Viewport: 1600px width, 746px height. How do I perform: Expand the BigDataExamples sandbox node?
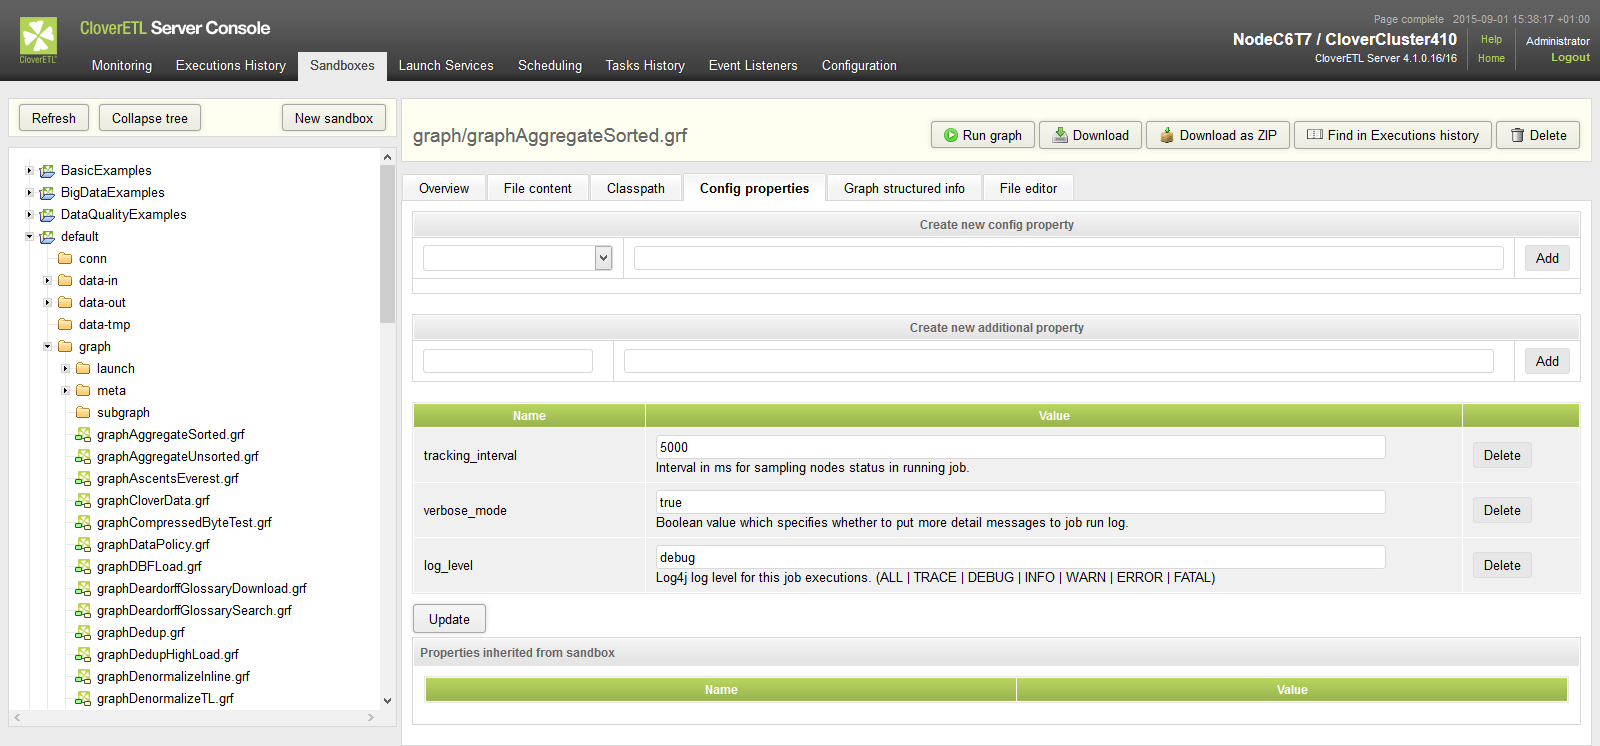29,193
